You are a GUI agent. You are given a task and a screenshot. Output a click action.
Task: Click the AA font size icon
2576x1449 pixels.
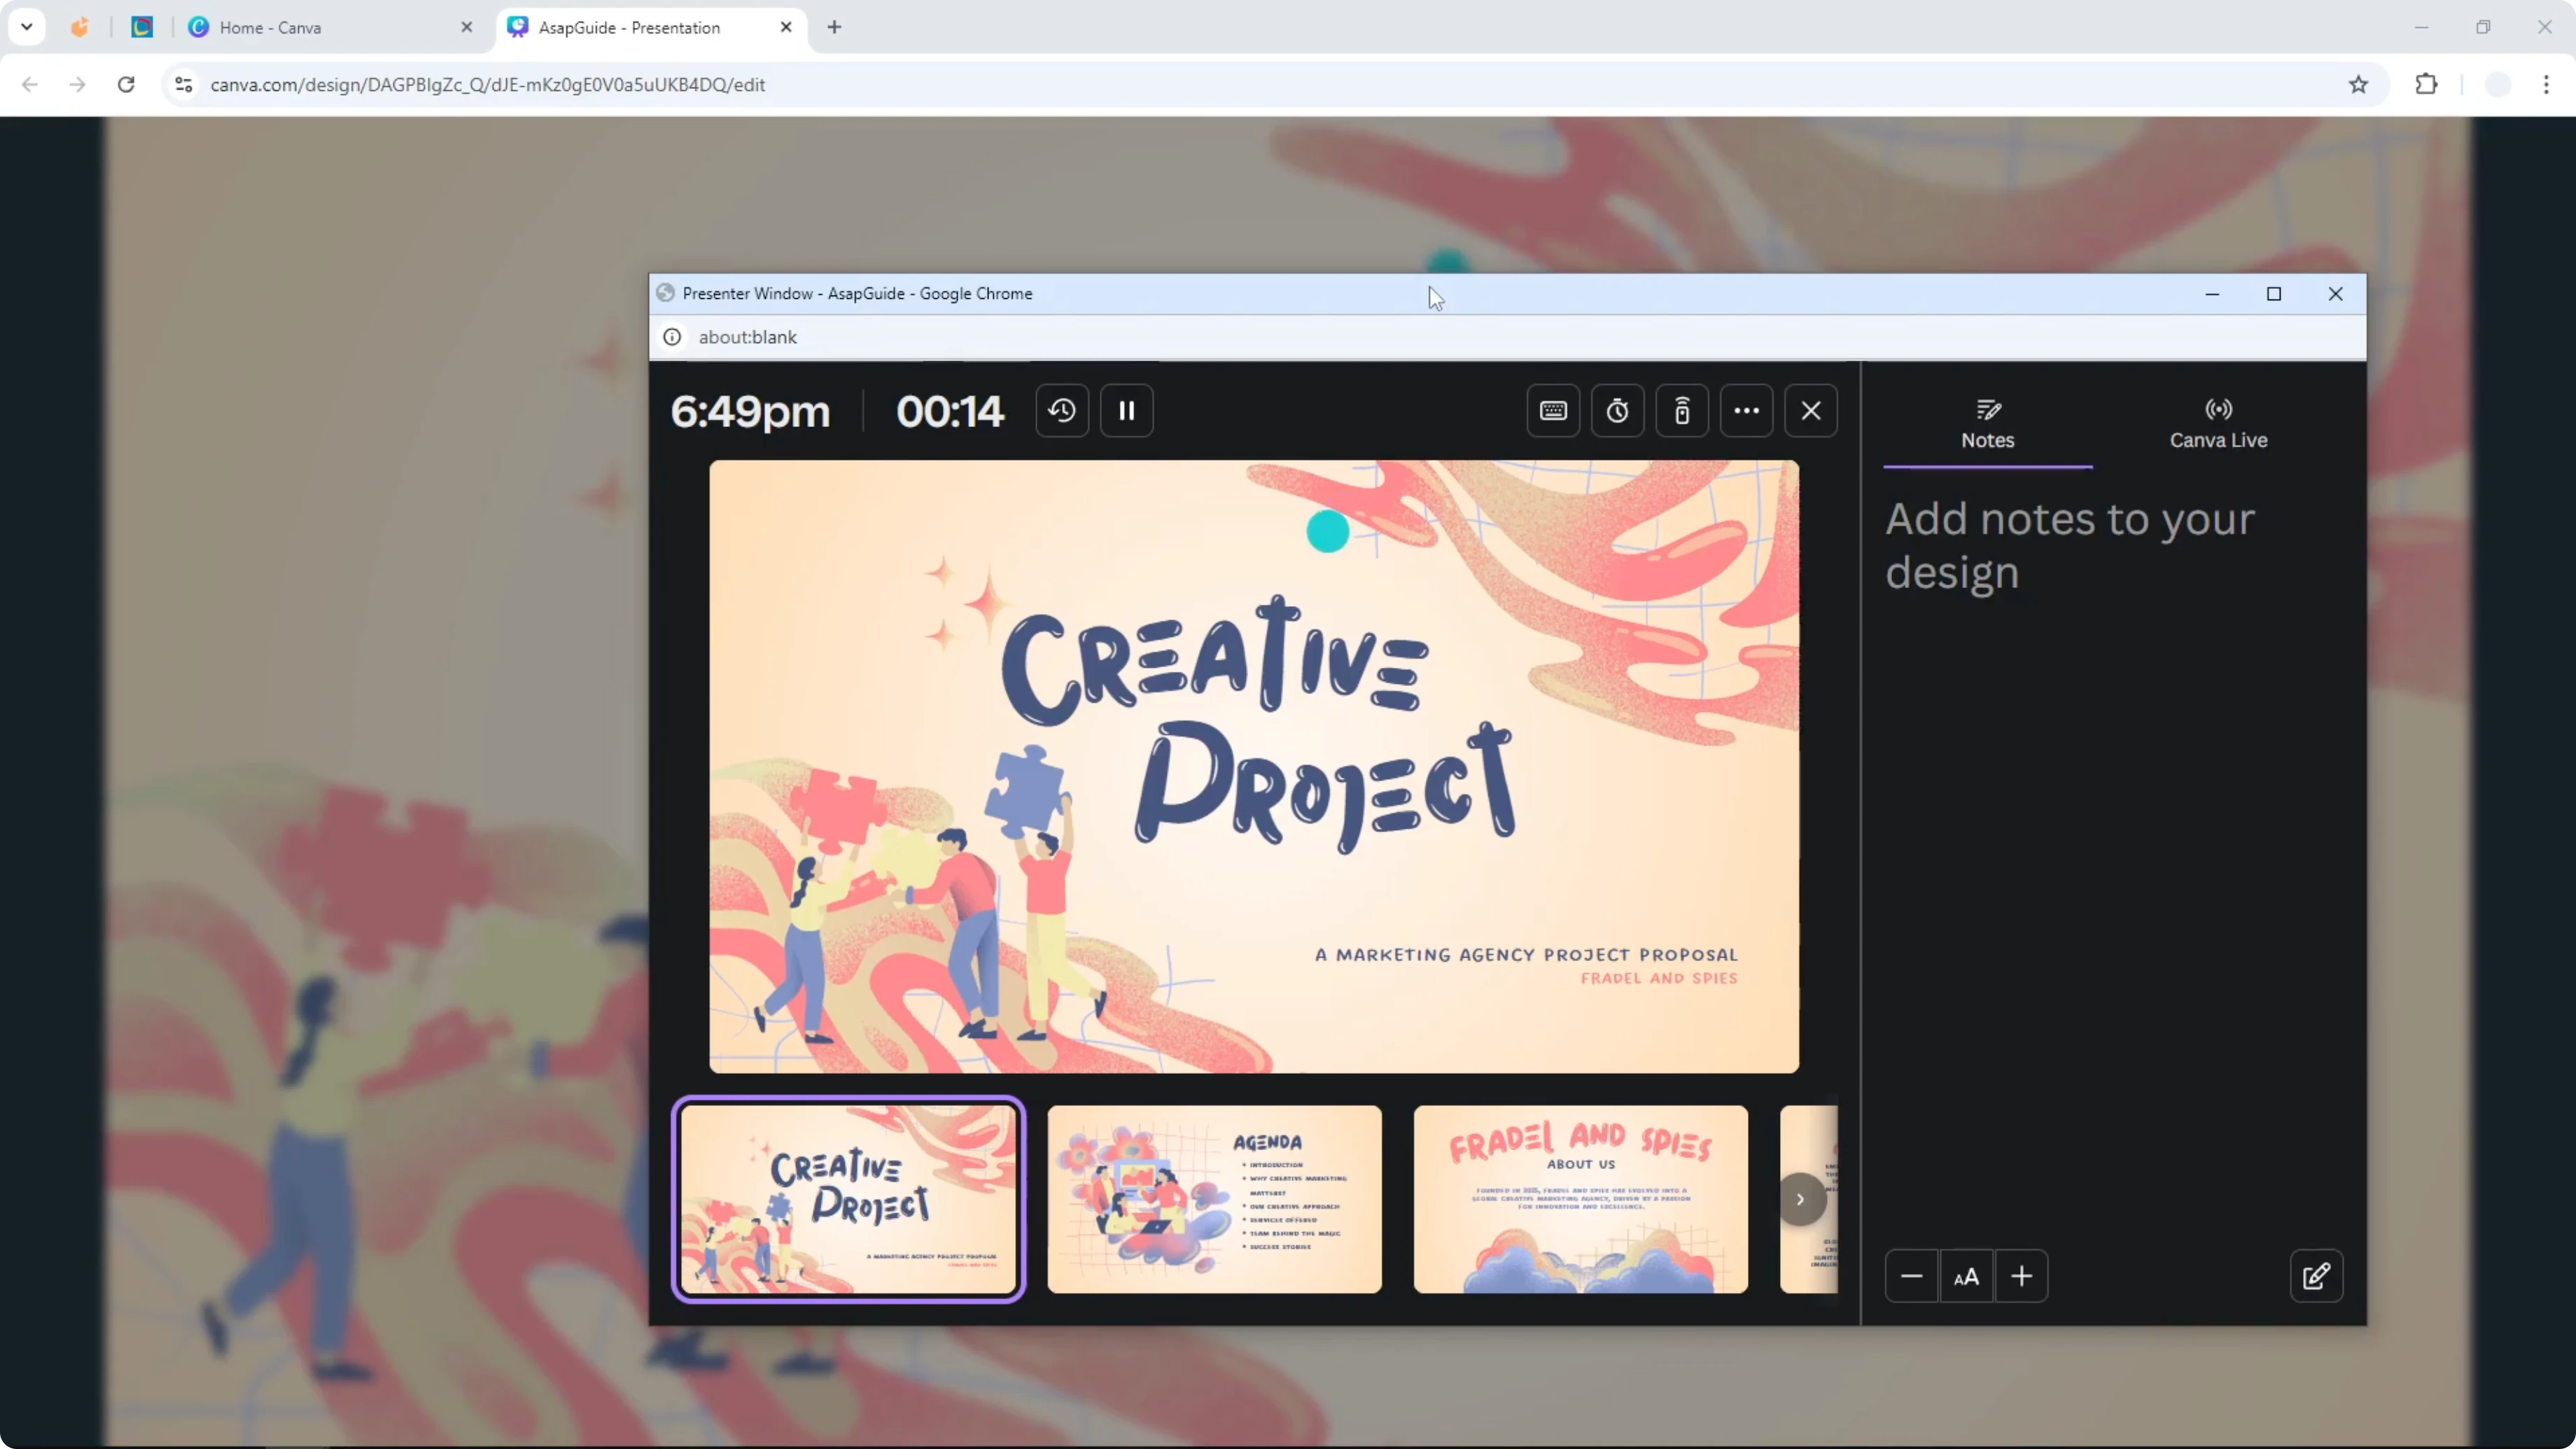[1966, 1276]
